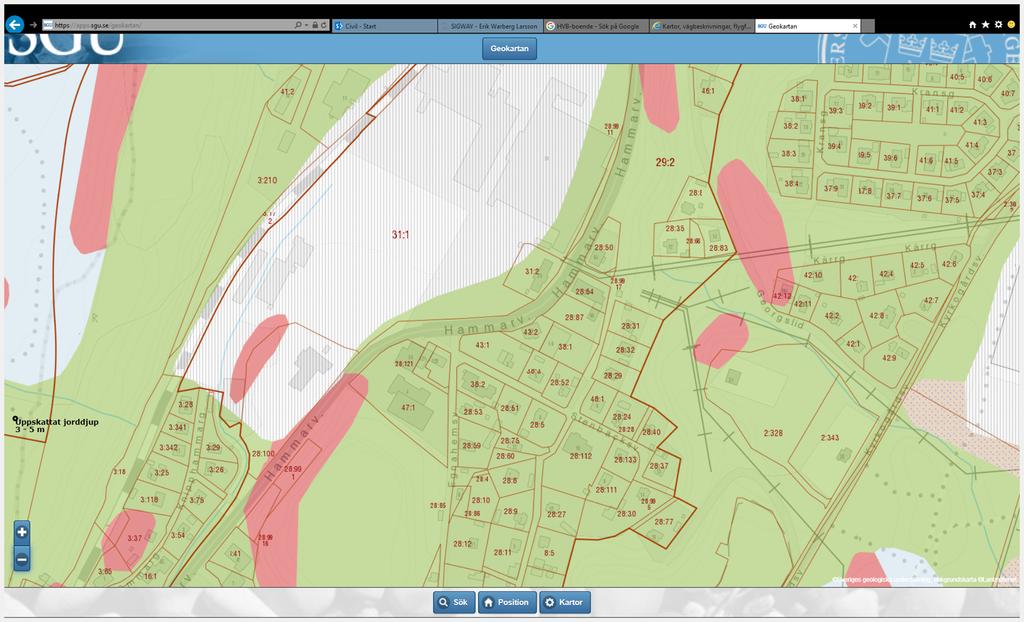Click the 28:112 parcel label
The image size is (1024, 622).
580,456
